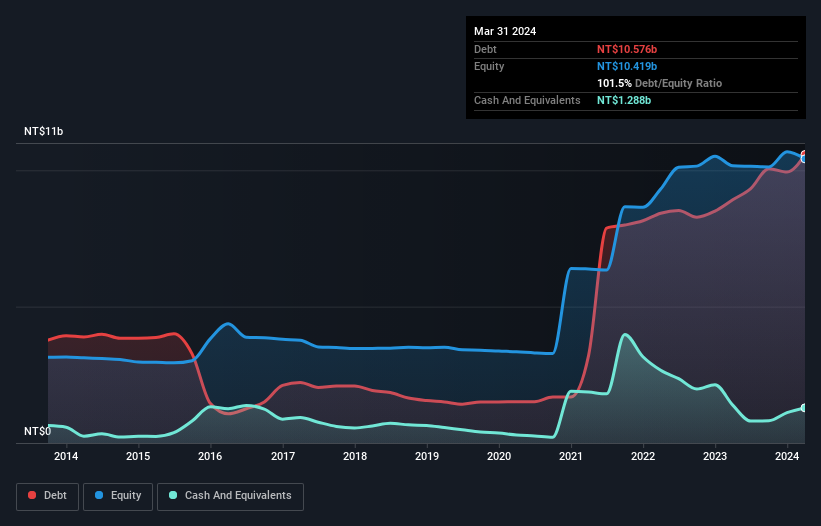Click the 2022 x-axis label
This screenshot has width=821, height=526.
point(643,456)
